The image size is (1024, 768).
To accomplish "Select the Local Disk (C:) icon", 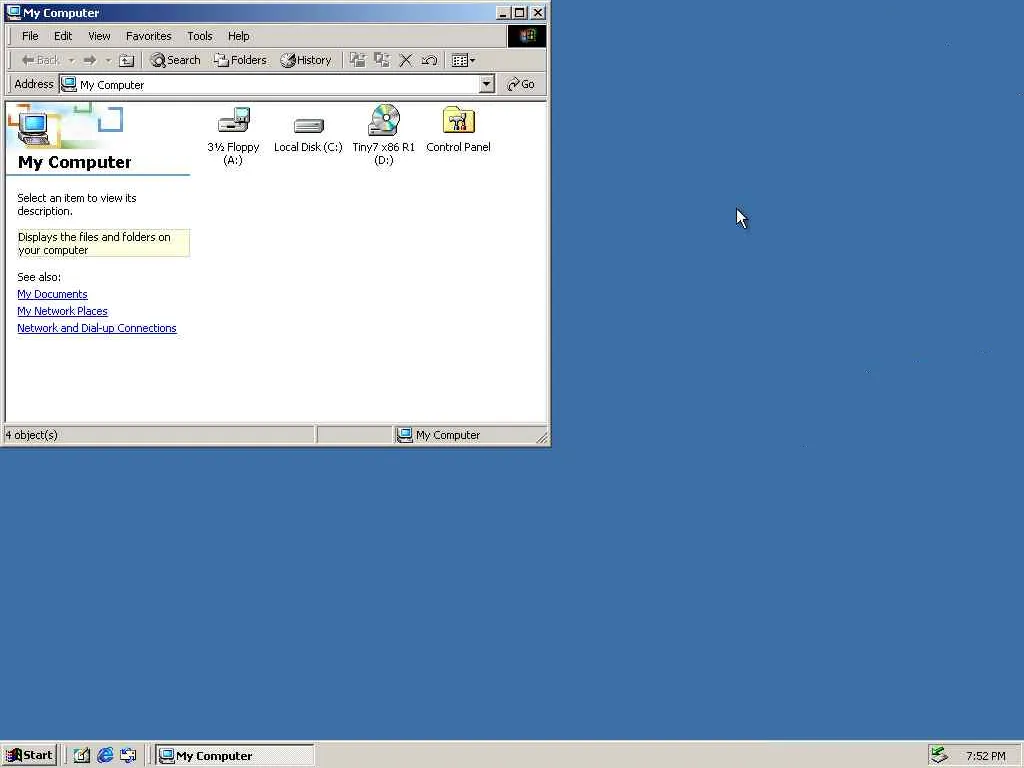I will click(308, 135).
